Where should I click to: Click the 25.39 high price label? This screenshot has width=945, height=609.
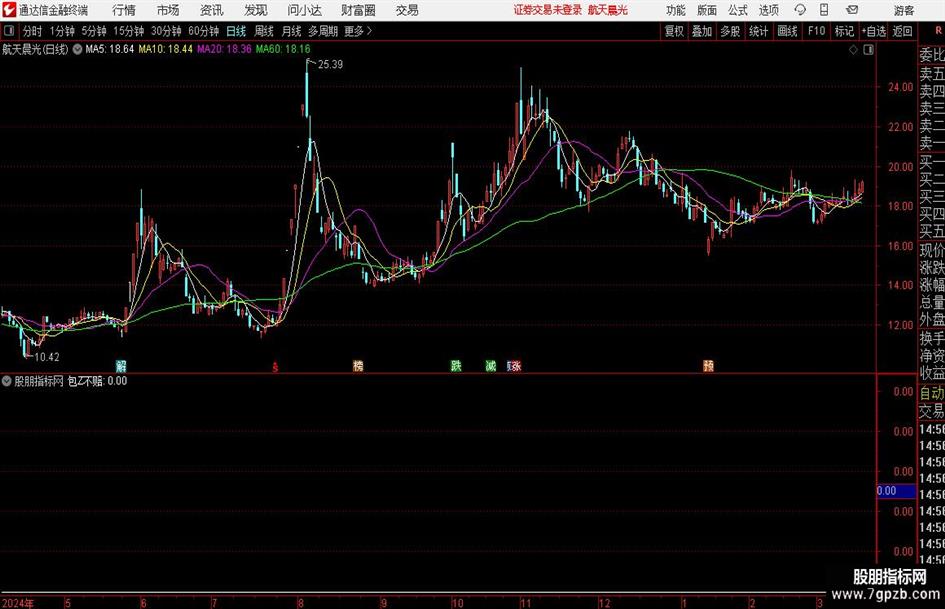pos(330,65)
